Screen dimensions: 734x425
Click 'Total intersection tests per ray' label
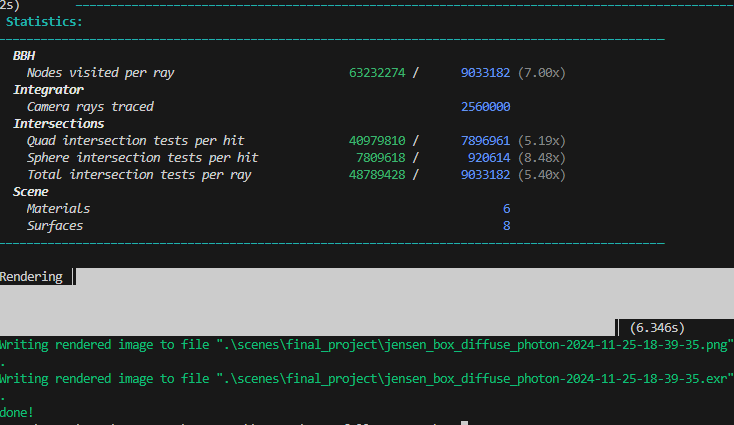click(x=139, y=175)
